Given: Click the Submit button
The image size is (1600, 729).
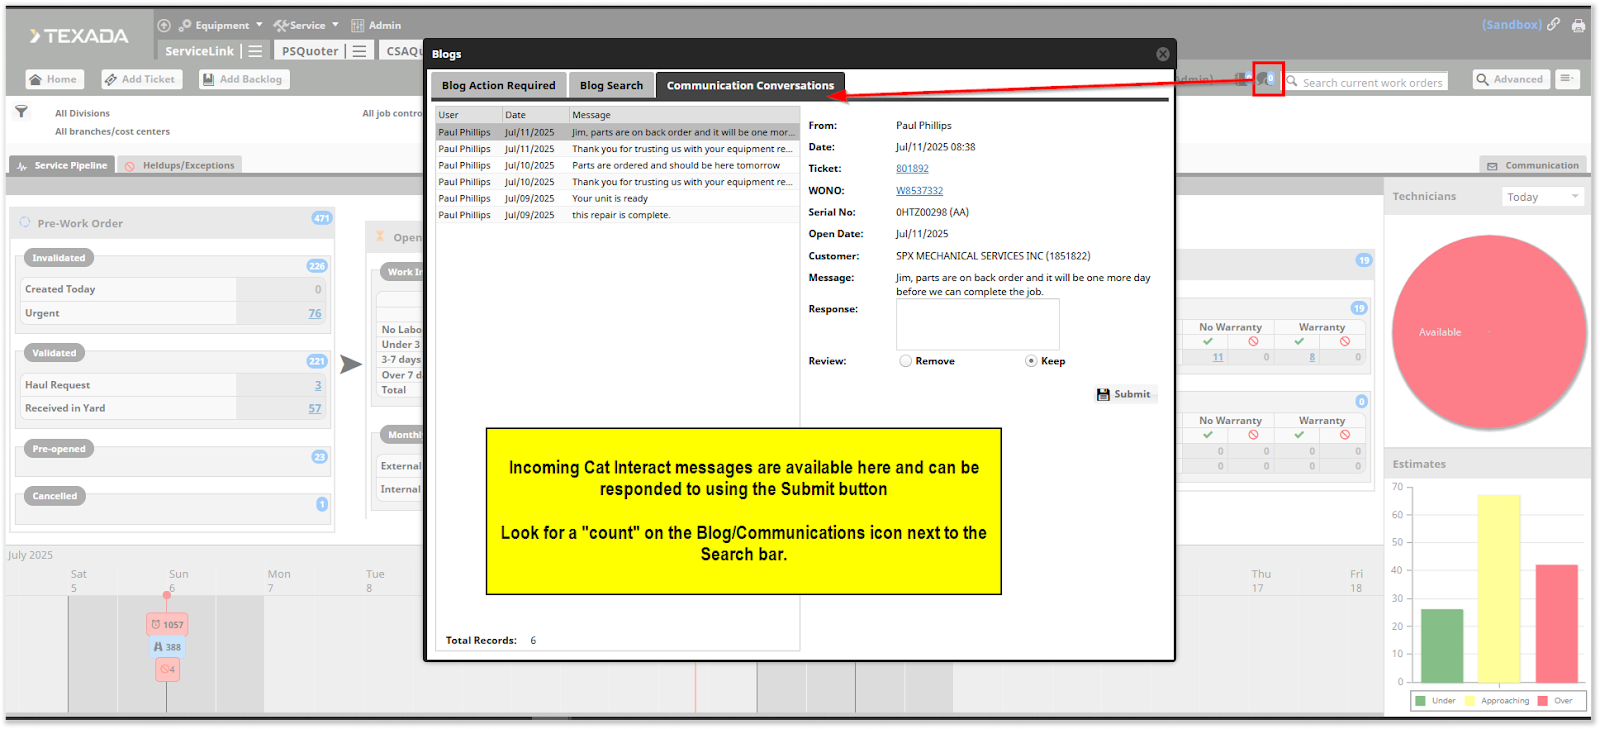Looking at the screenshot, I should [x=1124, y=394].
